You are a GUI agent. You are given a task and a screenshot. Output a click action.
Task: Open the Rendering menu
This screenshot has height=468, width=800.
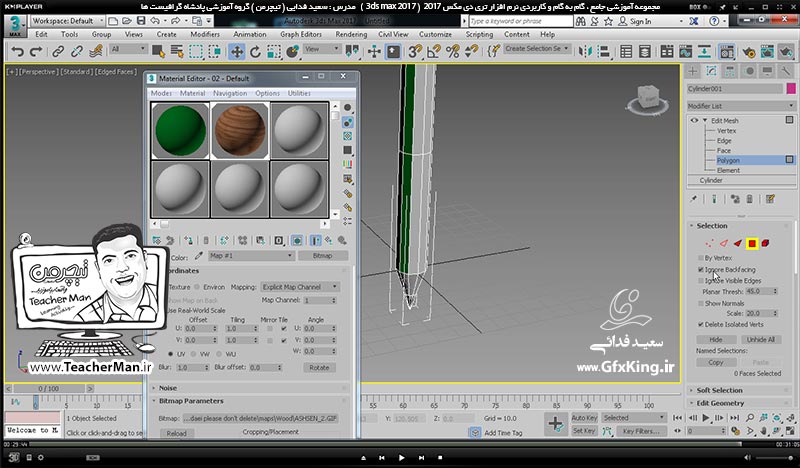351,34
